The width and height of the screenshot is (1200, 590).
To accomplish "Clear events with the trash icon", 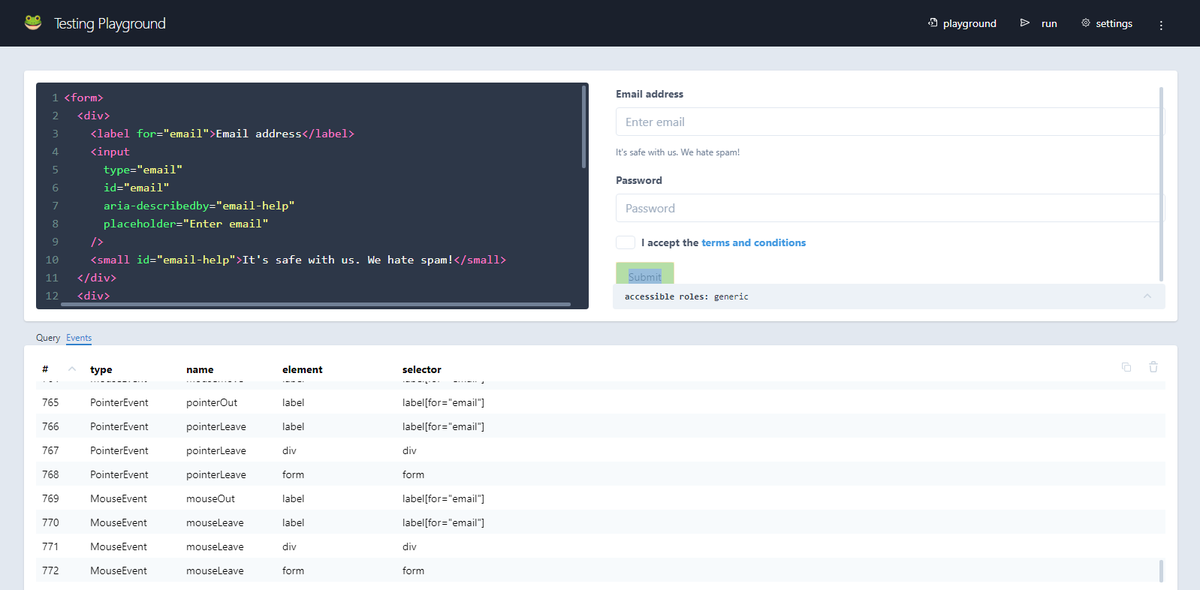I will 1153,367.
